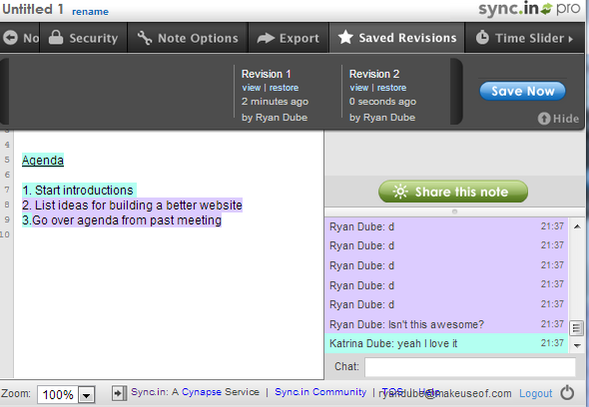This screenshot has width=589, height=407.
Task: Open Note Options menu
Action: (x=188, y=38)
